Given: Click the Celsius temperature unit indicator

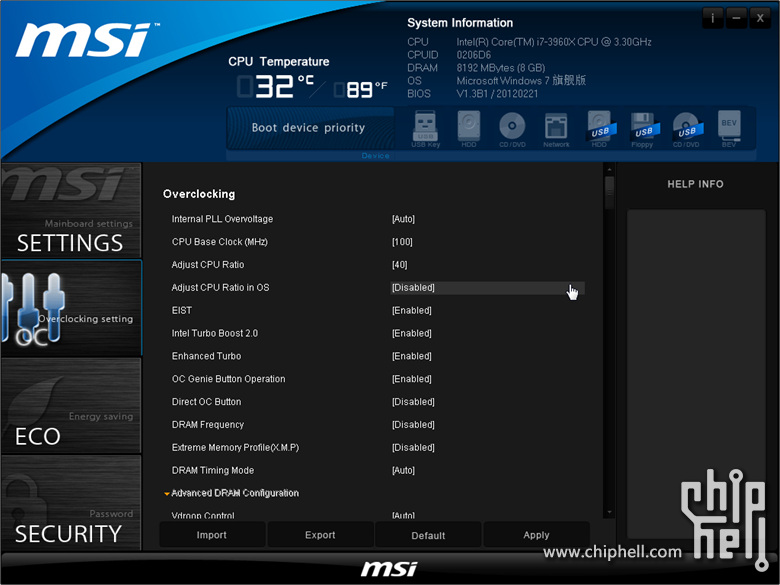Looking at the screenshot, I should point(305,80).
